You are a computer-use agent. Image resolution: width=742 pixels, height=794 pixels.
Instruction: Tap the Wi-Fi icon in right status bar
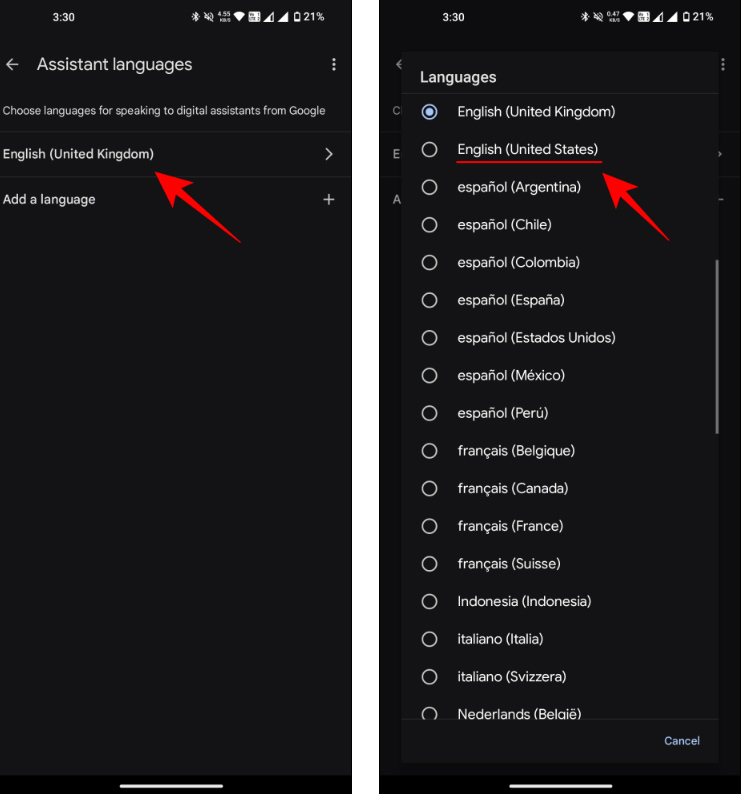tap(629, 17)
